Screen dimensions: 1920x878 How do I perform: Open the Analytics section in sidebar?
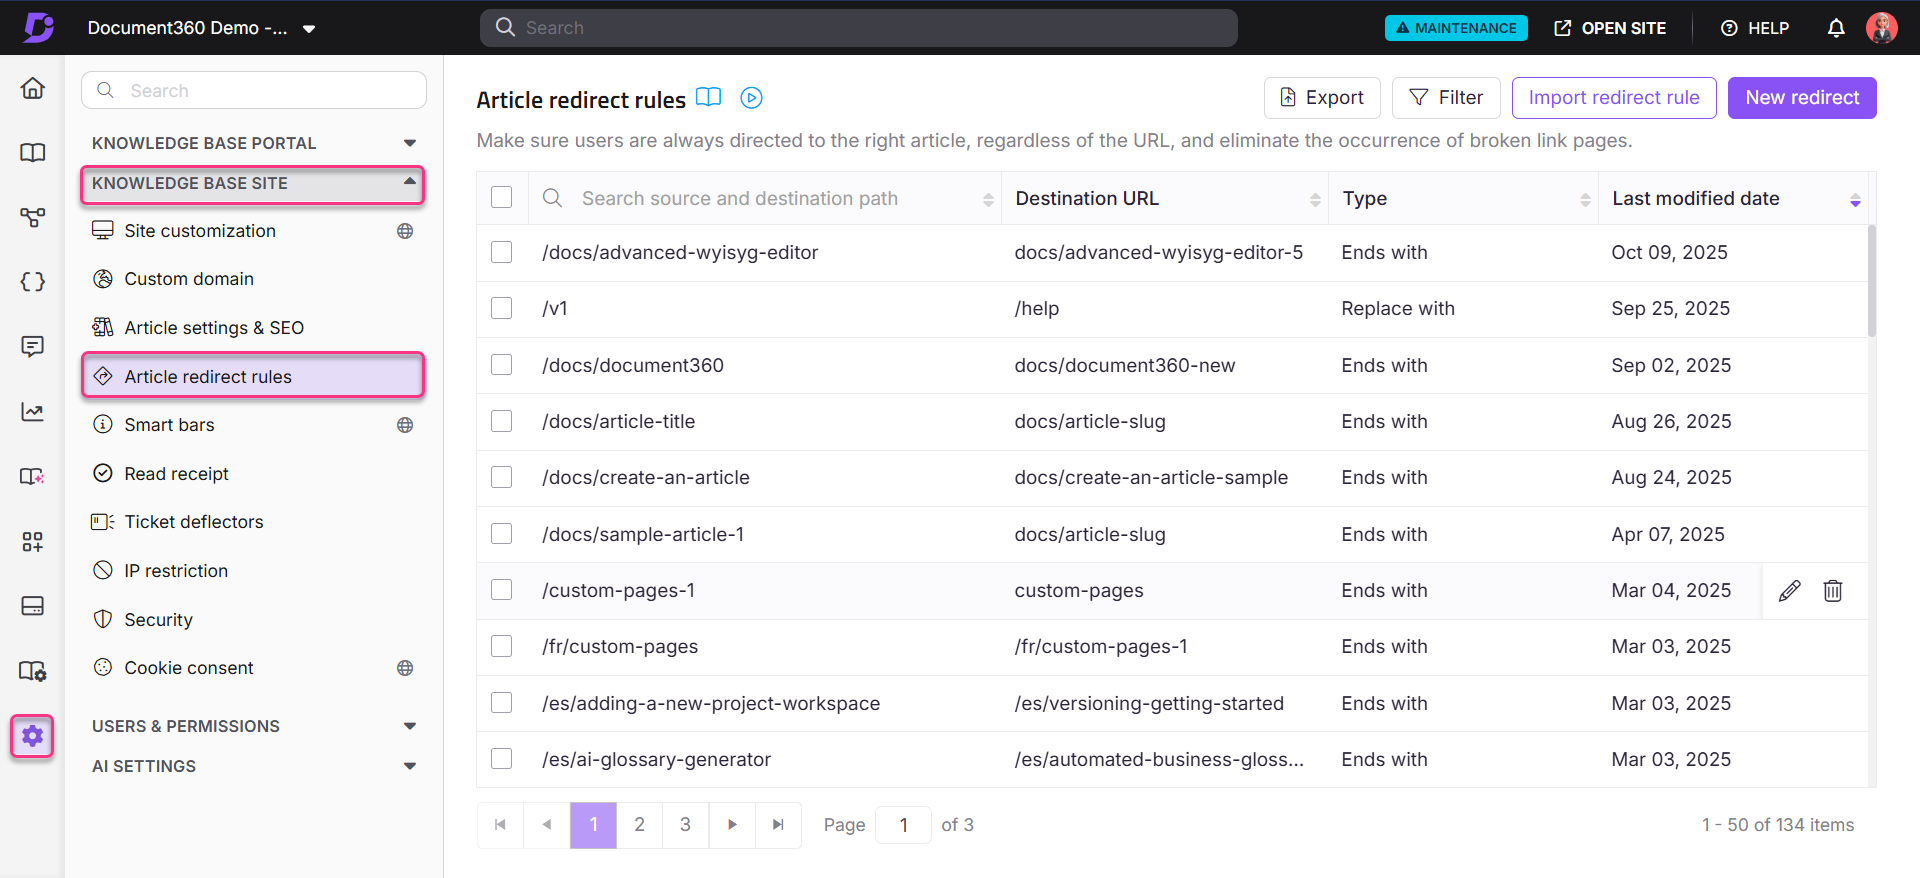(33, 411)
